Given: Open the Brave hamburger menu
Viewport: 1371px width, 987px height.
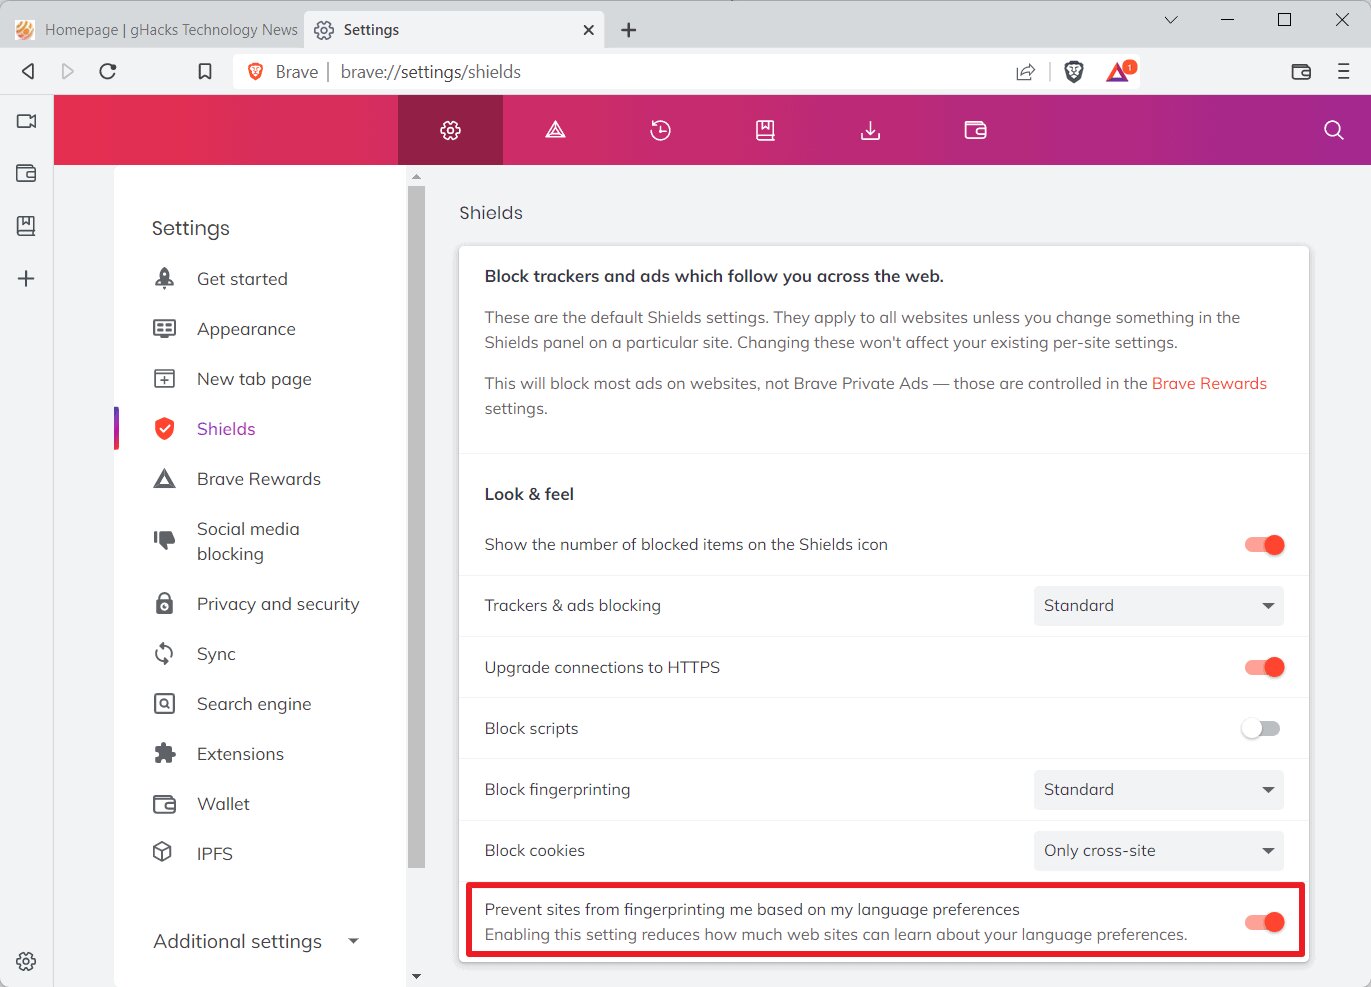Looking at the screenshot, I should pyautogui.click(x=1343, y=72).
